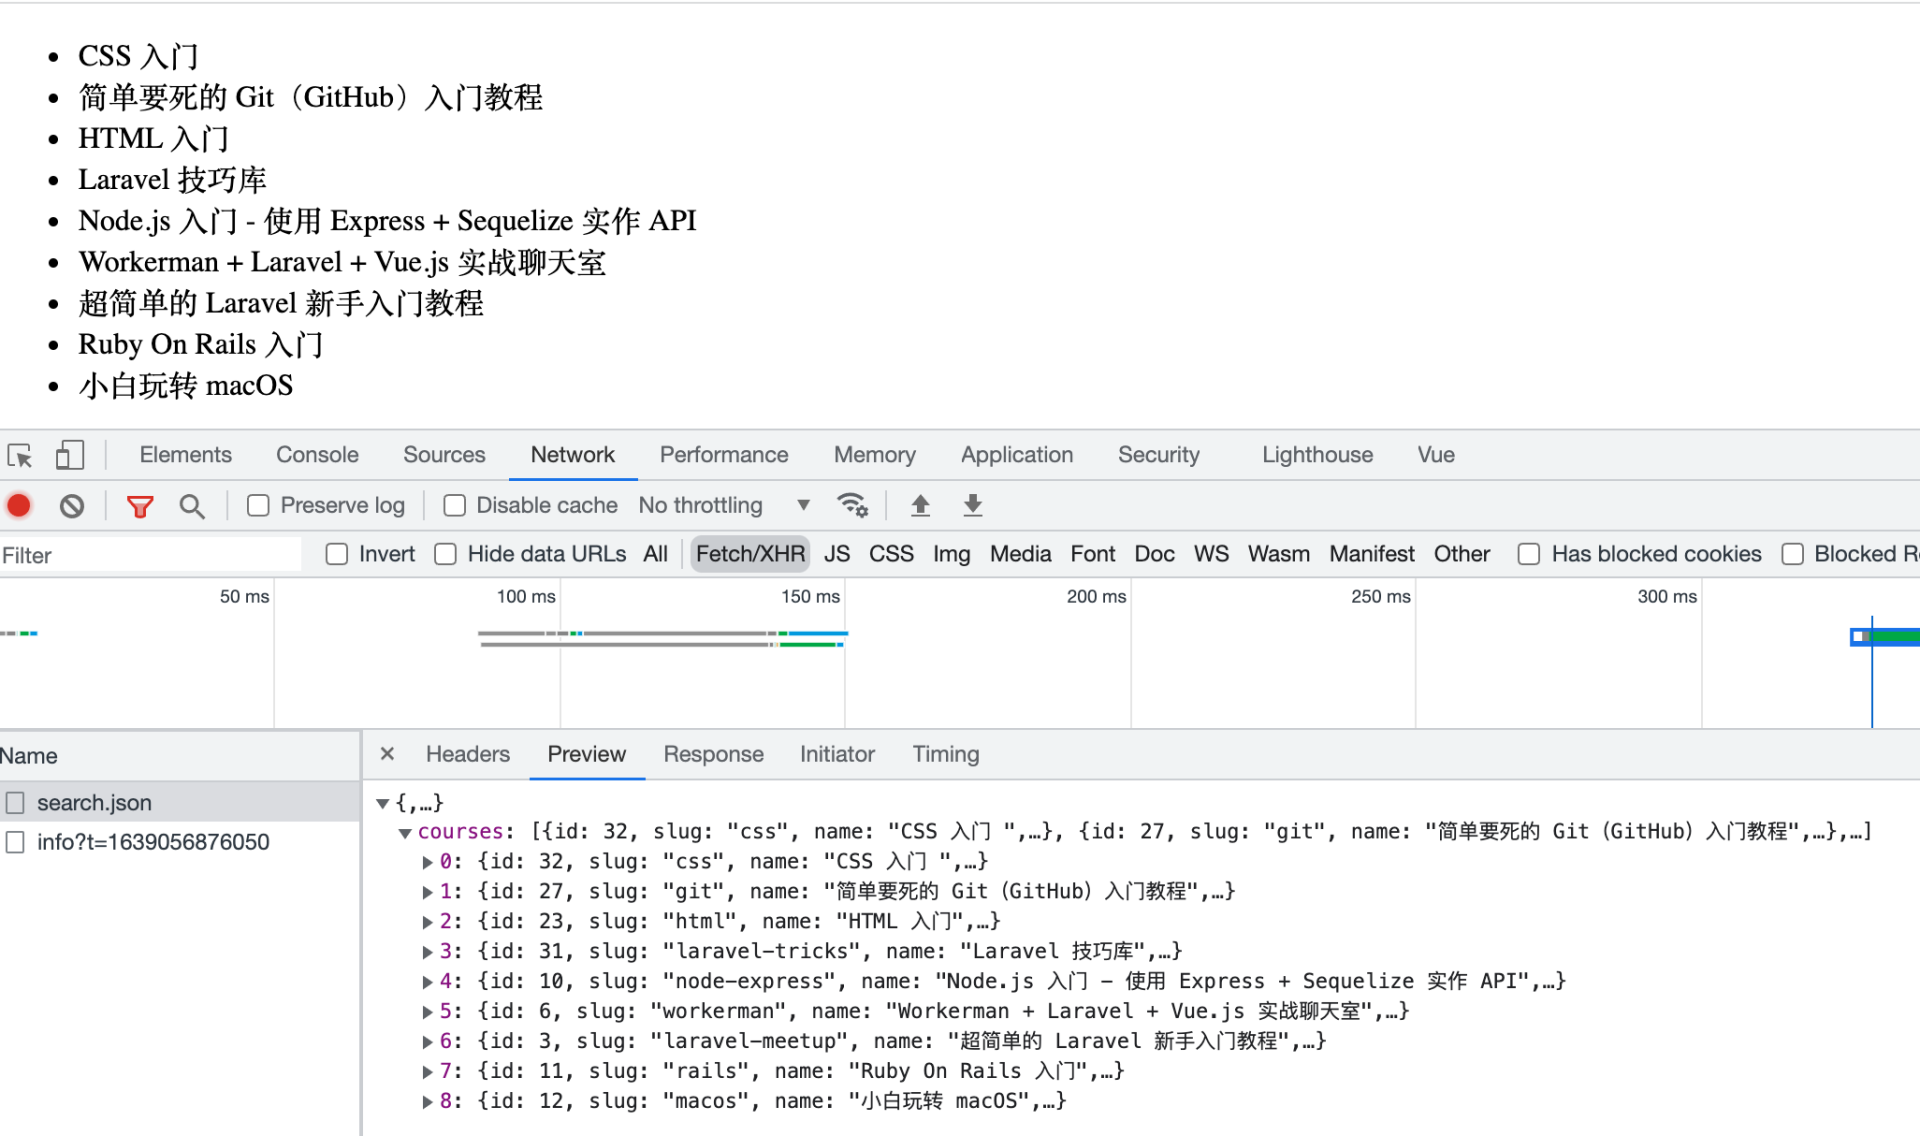Clear the network request log
Screen dimensions: 1920x1136
click(71, 505)
